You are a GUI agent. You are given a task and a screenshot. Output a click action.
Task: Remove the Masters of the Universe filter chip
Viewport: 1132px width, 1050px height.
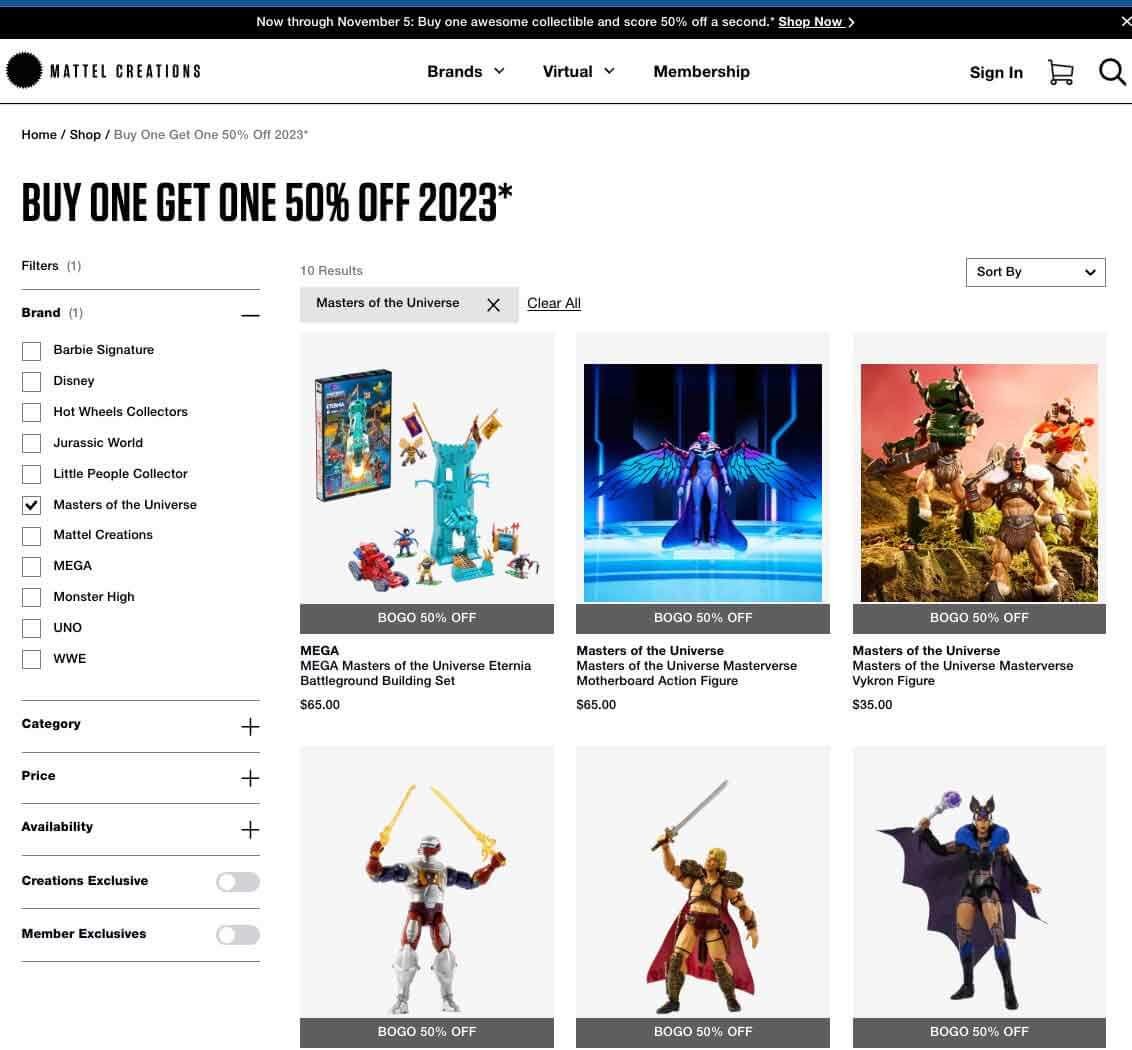pyautogui.click(x=493, y=304)
